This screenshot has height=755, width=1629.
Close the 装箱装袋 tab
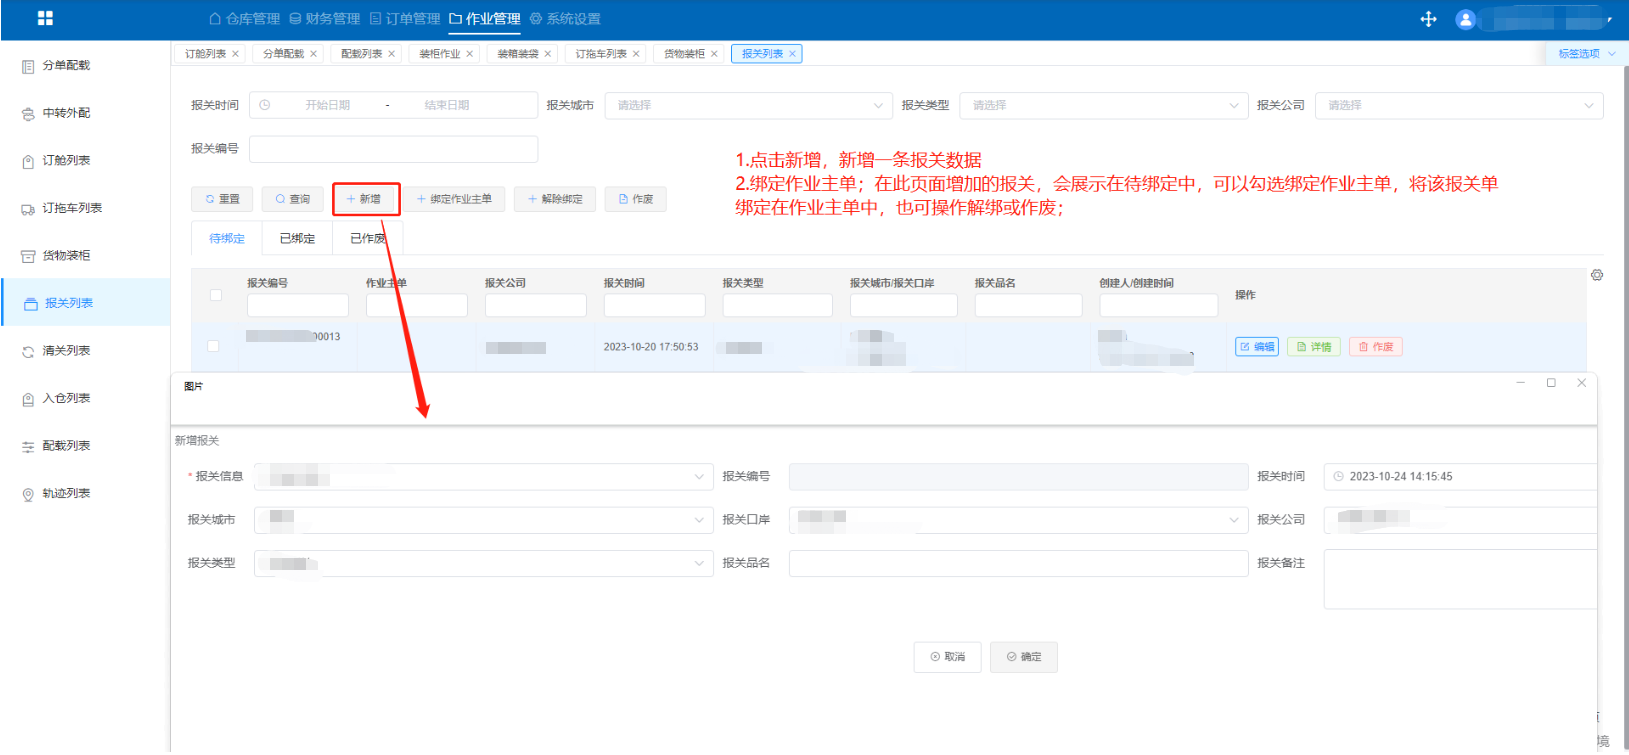point(547,54)
